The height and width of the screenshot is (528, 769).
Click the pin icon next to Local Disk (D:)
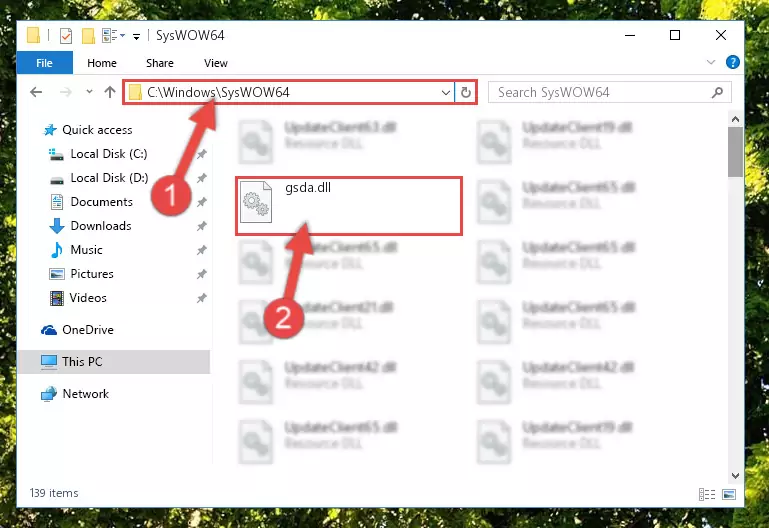[202, 178]
